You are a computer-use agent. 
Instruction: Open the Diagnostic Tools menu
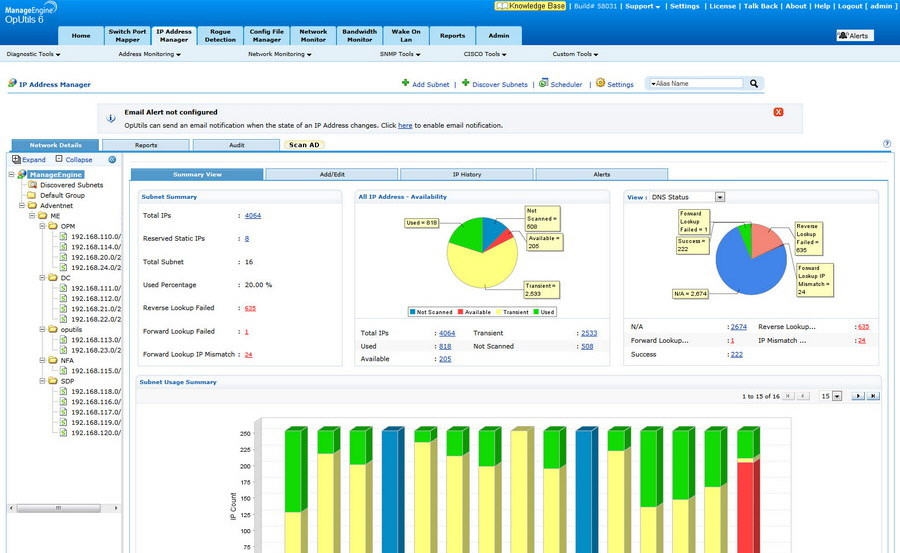(29, 54)
